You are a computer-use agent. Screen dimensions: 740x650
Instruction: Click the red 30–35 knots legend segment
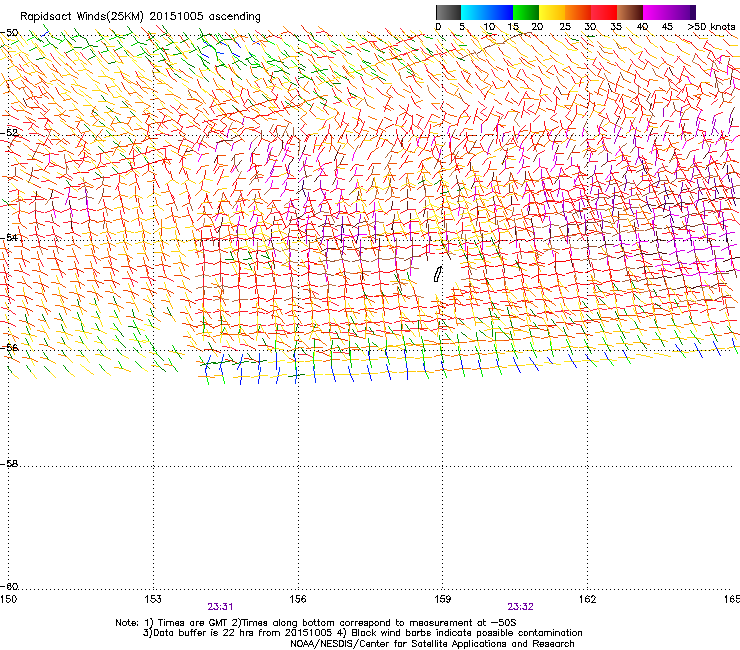[x=604, y=12]
